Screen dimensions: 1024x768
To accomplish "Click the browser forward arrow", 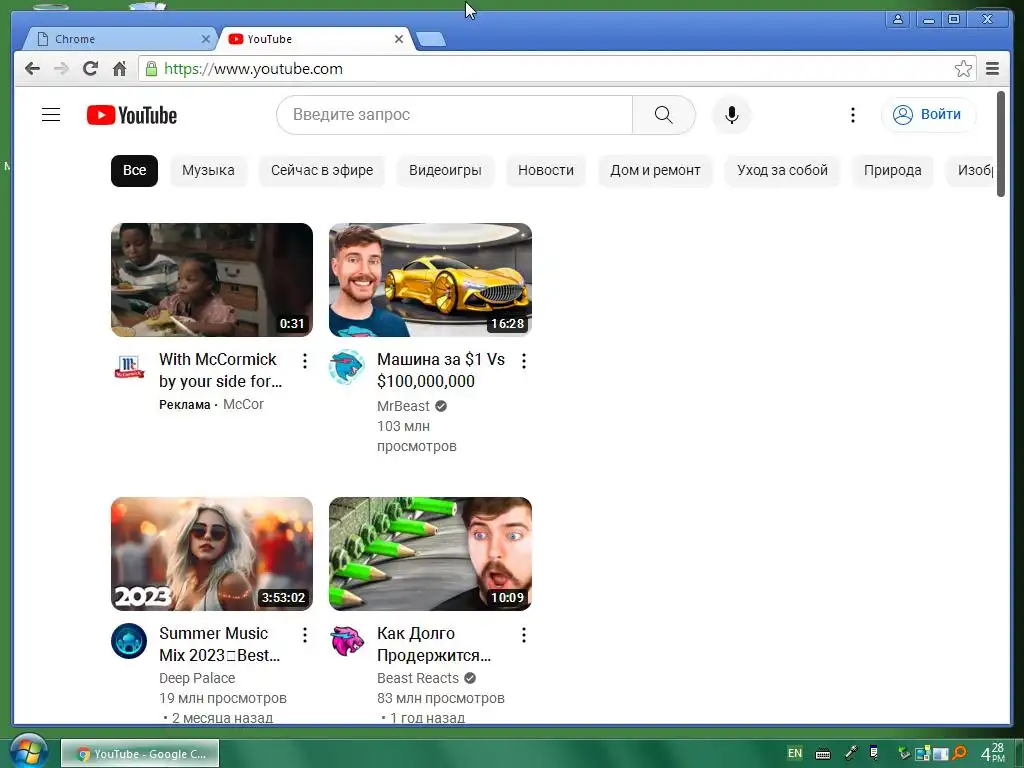I will [61, 69].
